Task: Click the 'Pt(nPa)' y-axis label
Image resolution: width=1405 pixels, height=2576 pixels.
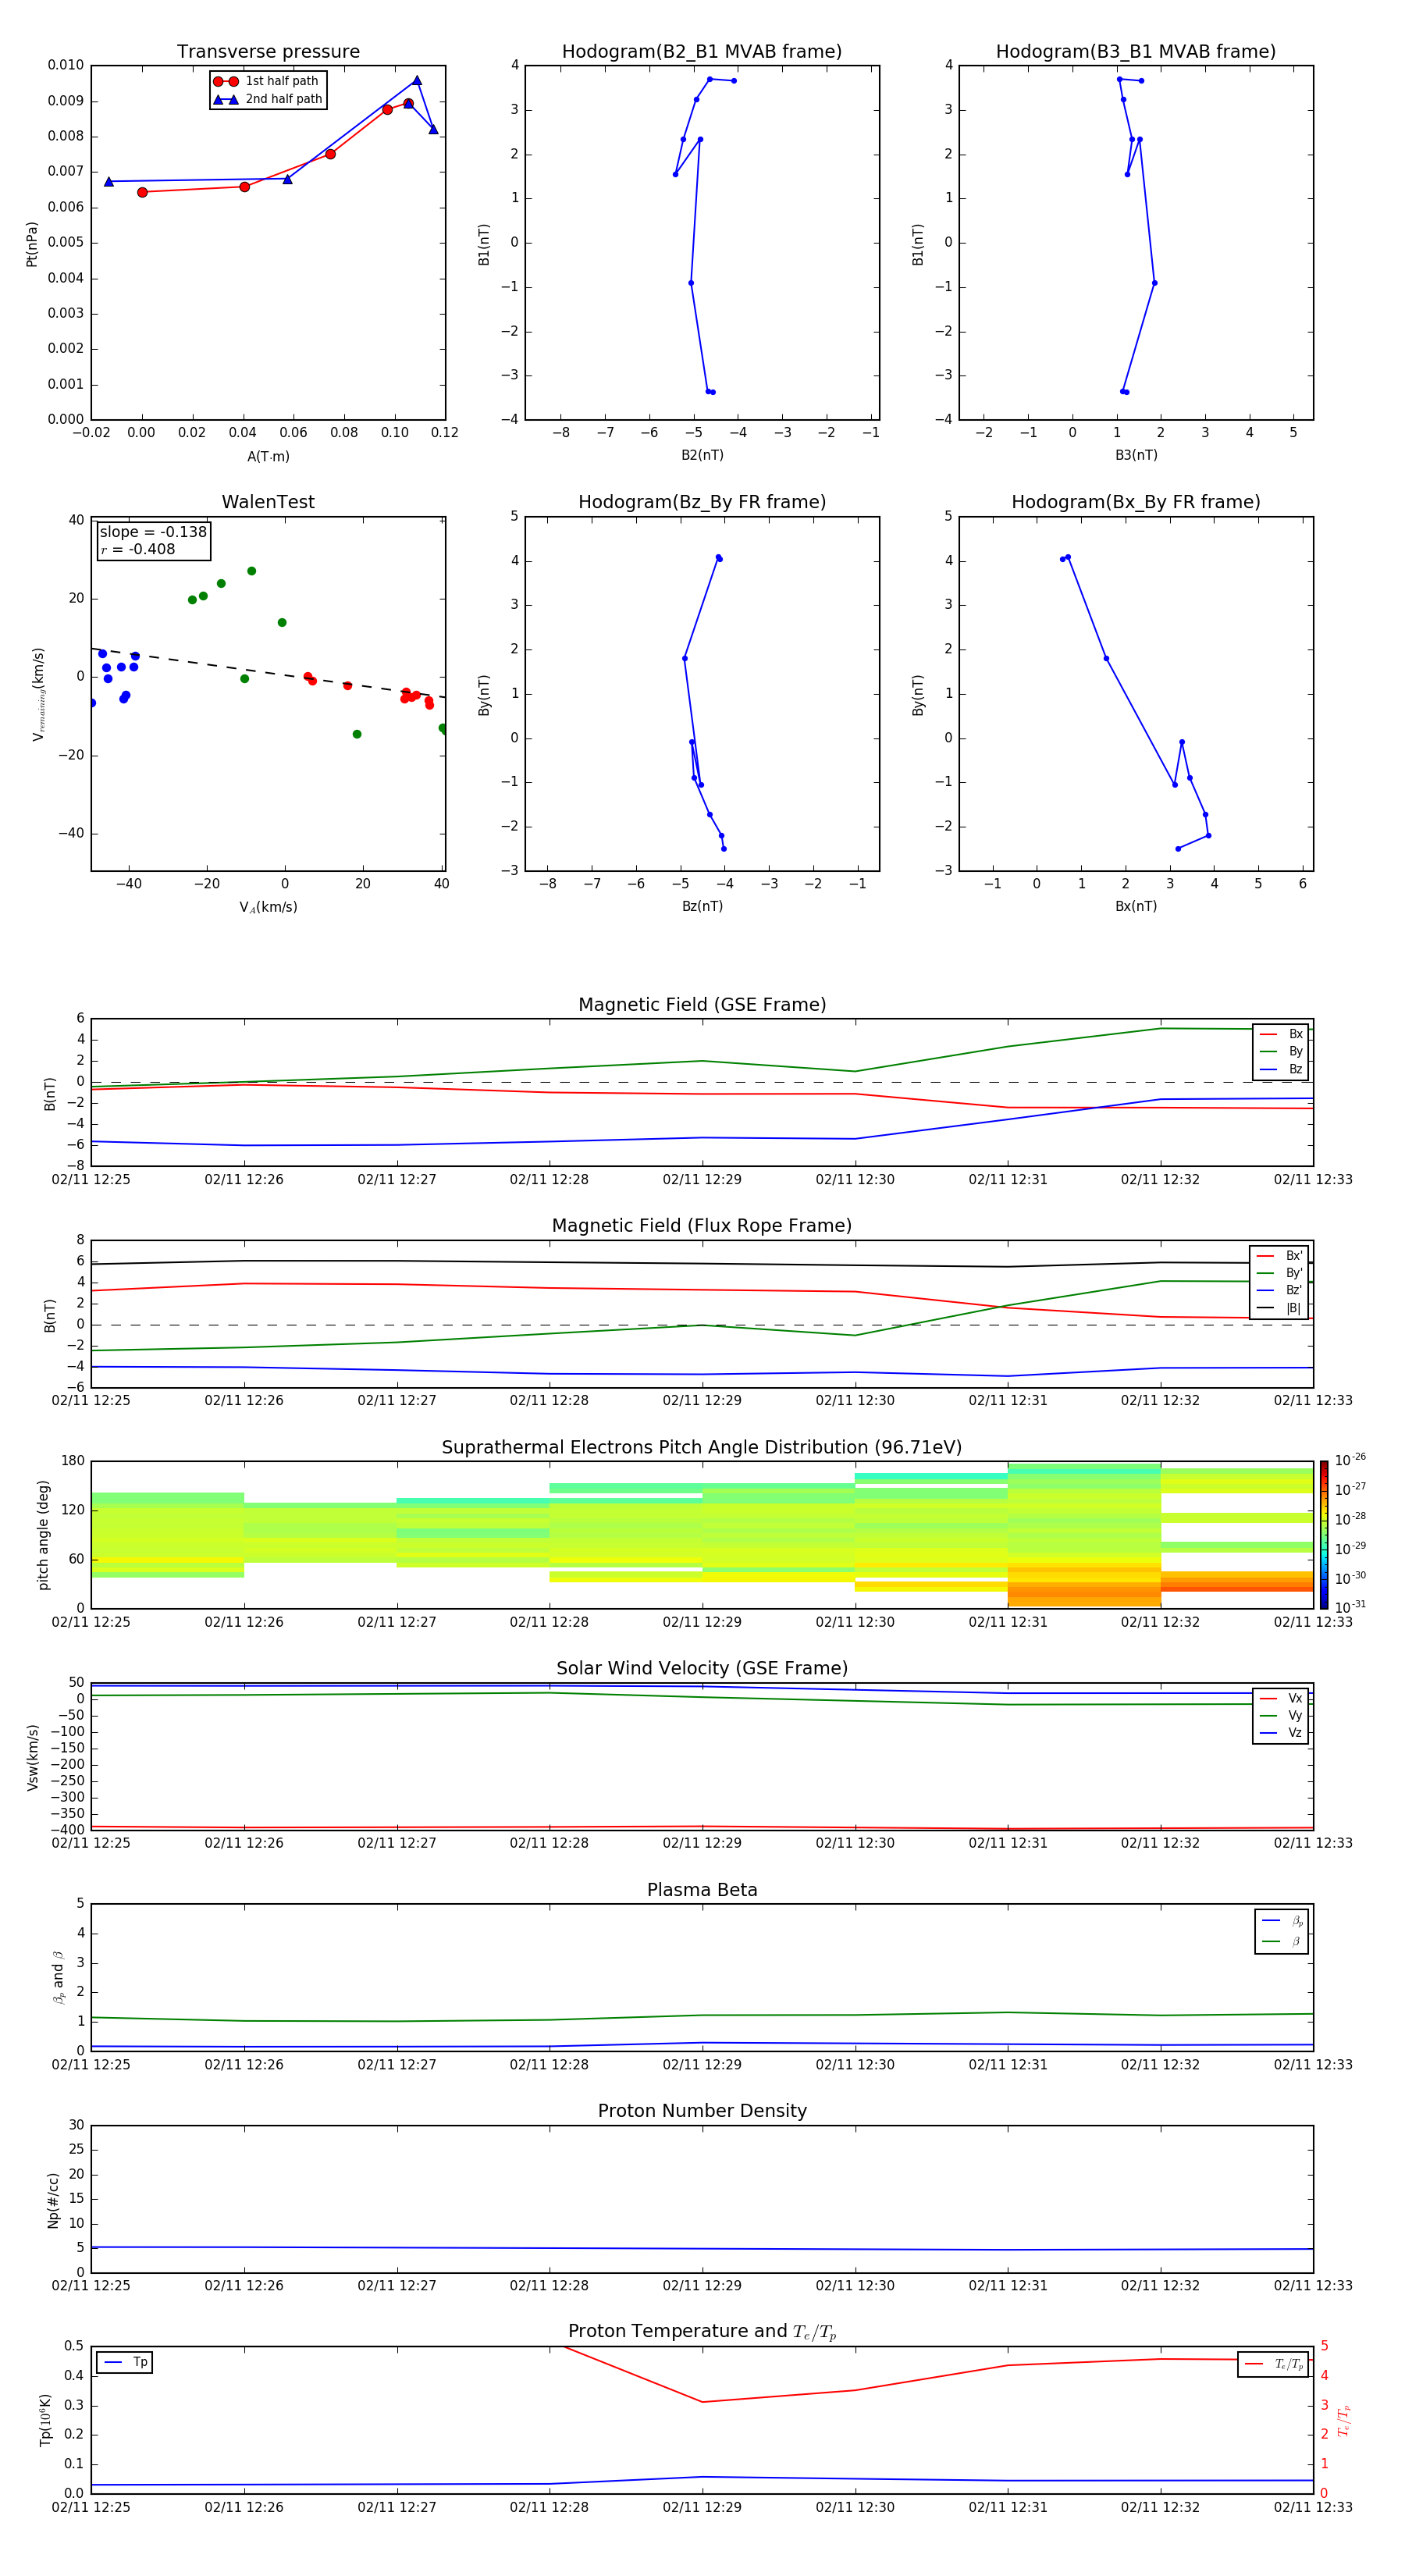Action: pos(32,244)
